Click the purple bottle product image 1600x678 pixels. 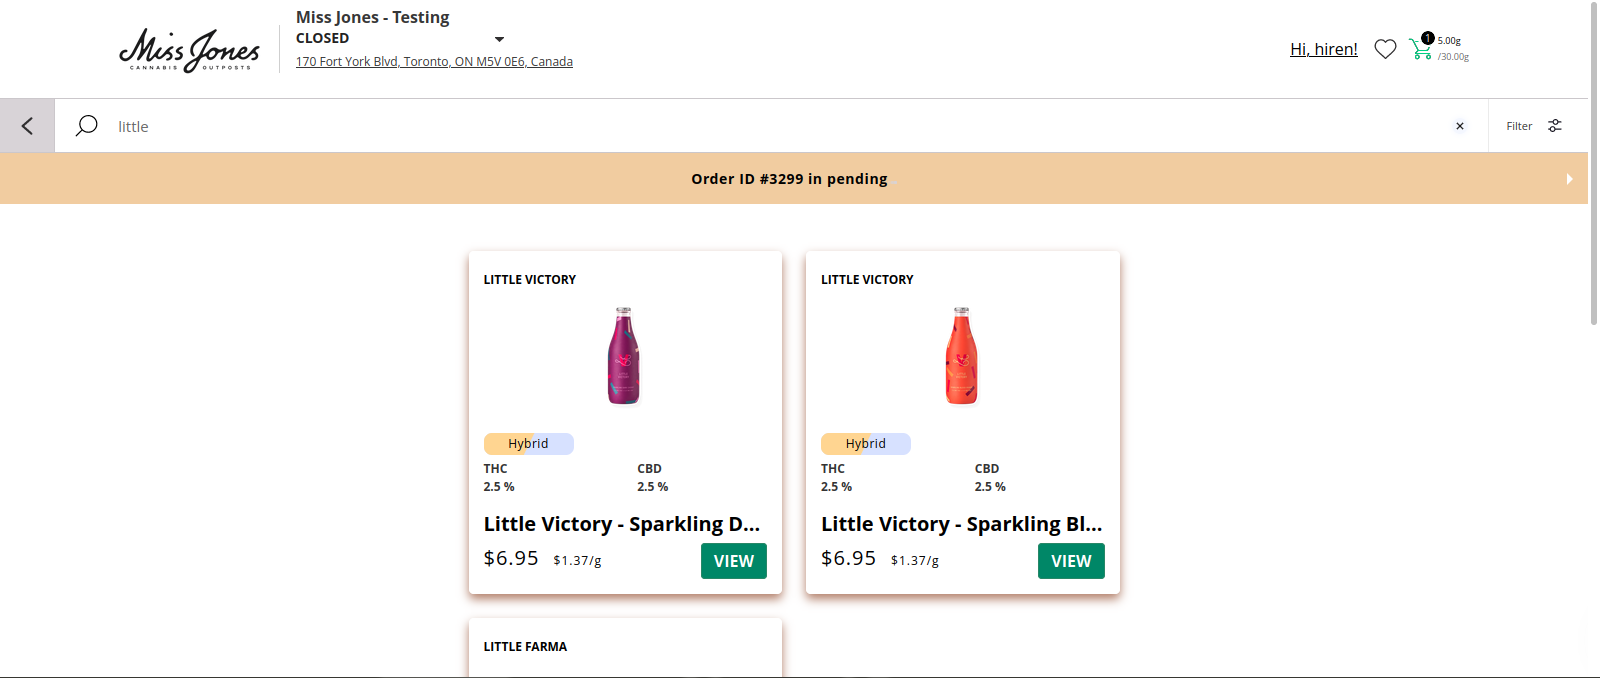tap(624, 356)
